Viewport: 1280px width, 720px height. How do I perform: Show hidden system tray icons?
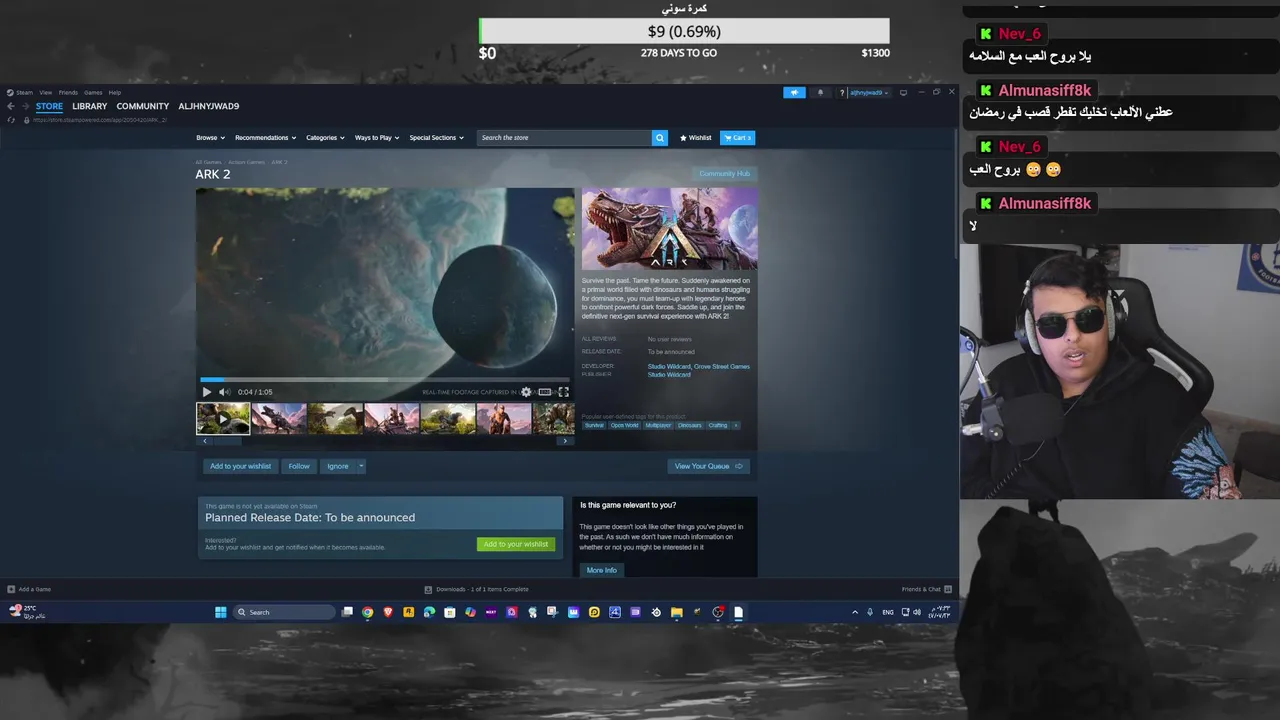[x=855, y=612]
